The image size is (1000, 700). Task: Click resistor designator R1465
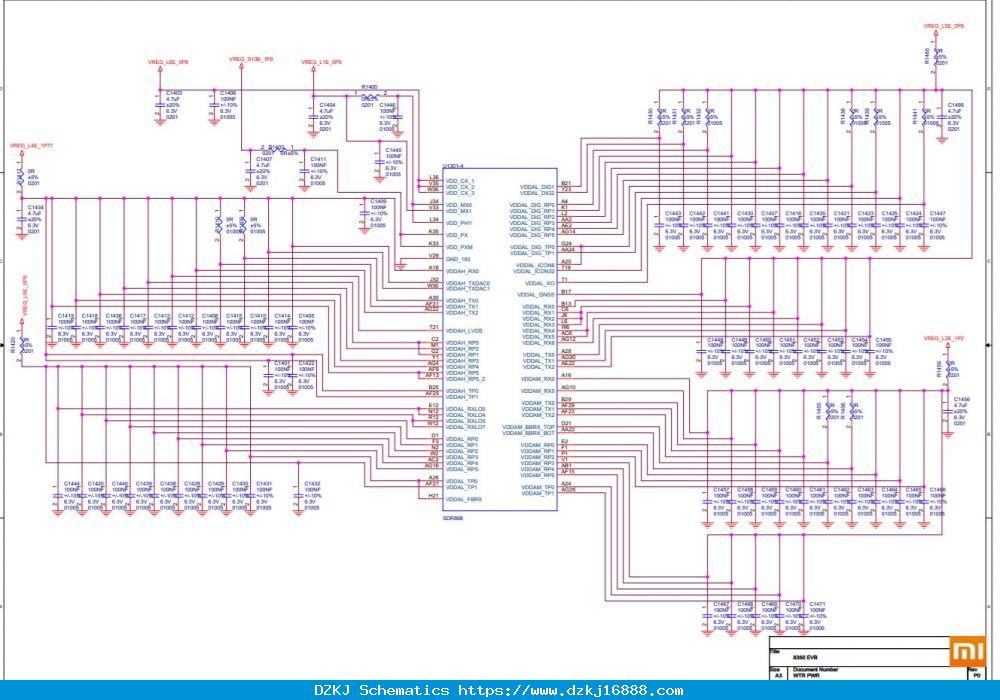927,56
